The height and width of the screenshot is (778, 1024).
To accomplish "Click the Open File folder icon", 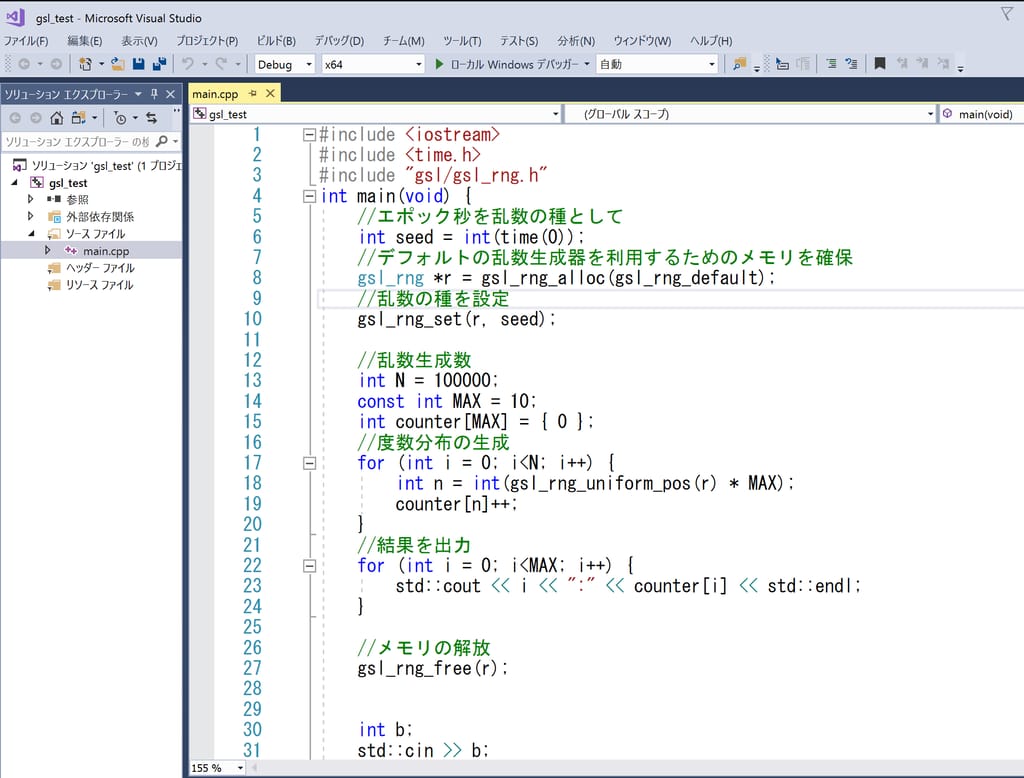I will tap(118, 64).
